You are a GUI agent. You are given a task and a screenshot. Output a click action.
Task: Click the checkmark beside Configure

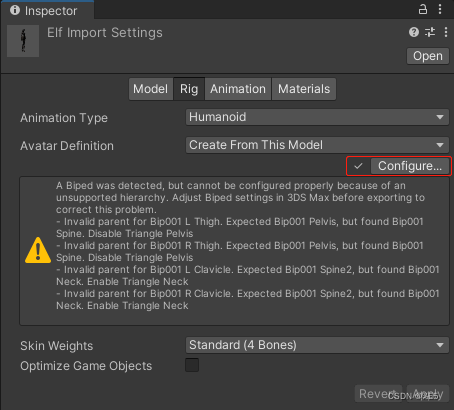pos(358,166)
